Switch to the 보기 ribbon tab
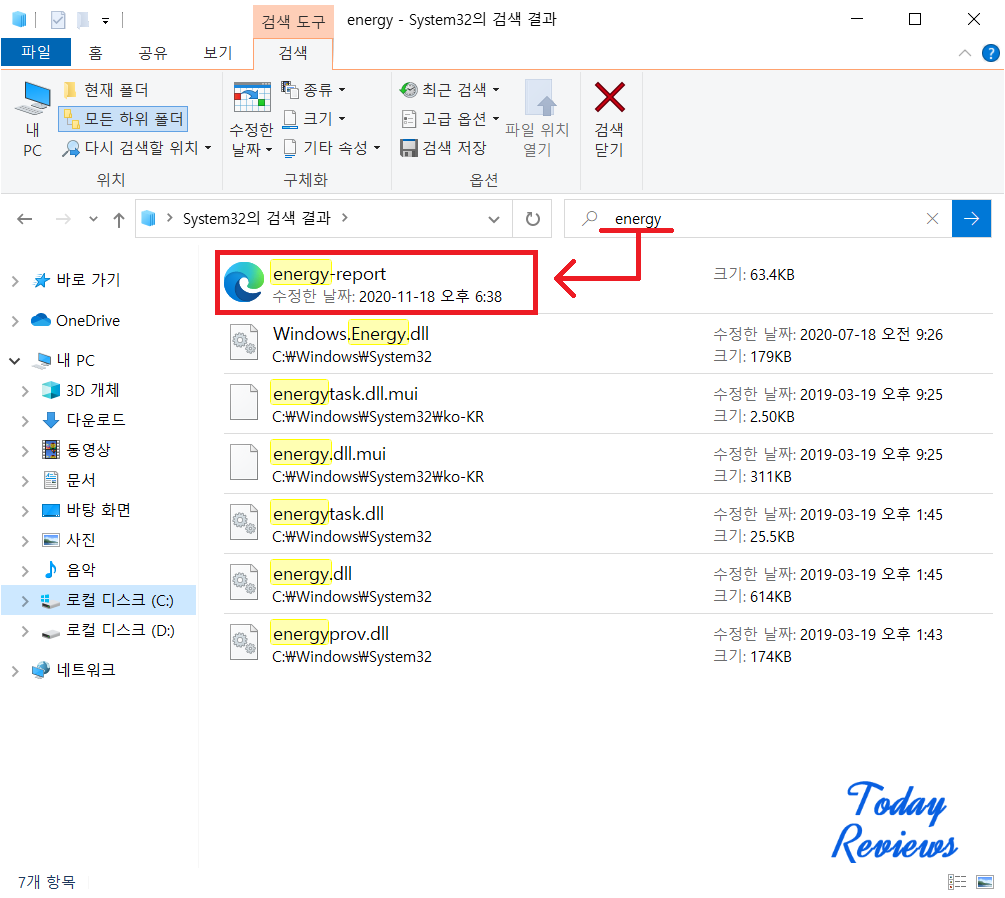1005x898 pixels. (x=218, y=53)
